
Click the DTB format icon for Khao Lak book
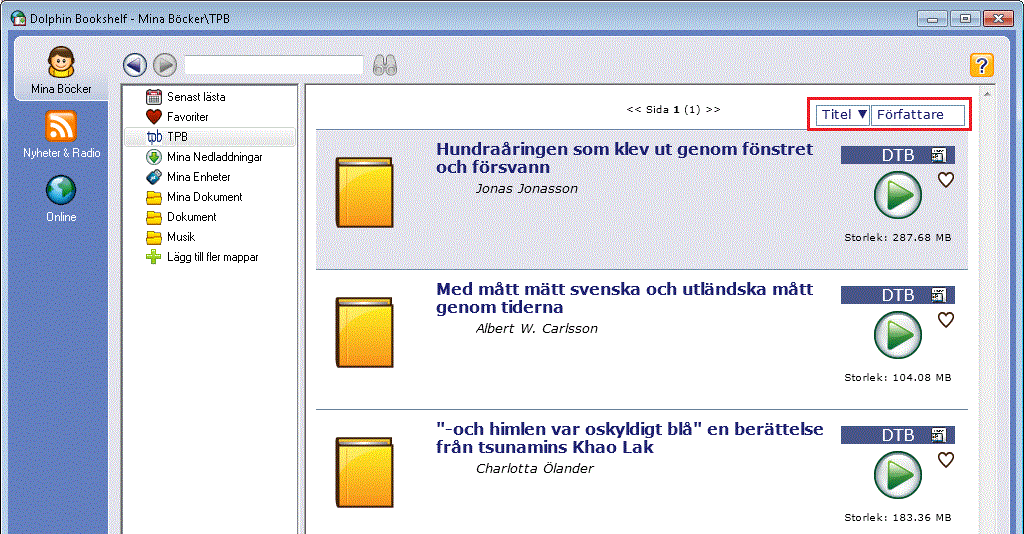pos(938,435)
